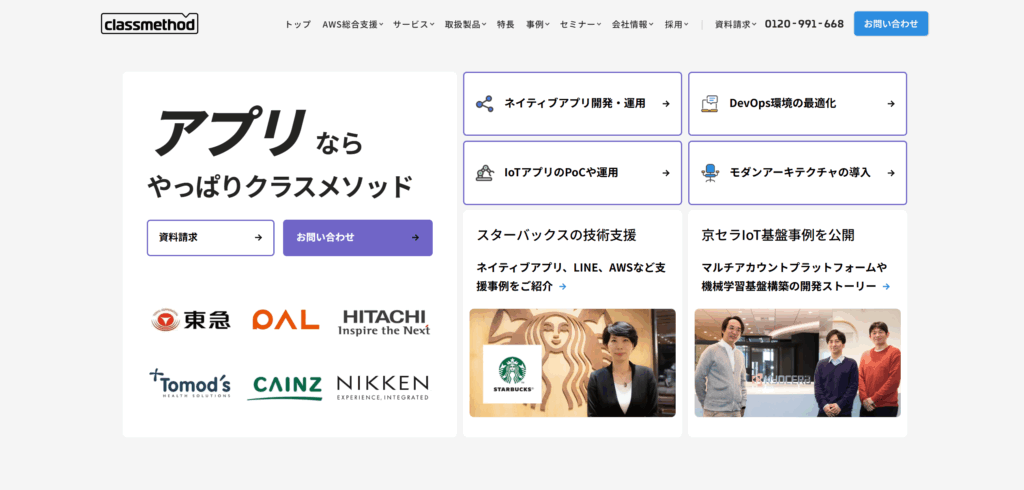The height and width of the screenshot is (490, 1024).
Task: Click the purple お問い合わせ hero button
Action: (357, 238)
